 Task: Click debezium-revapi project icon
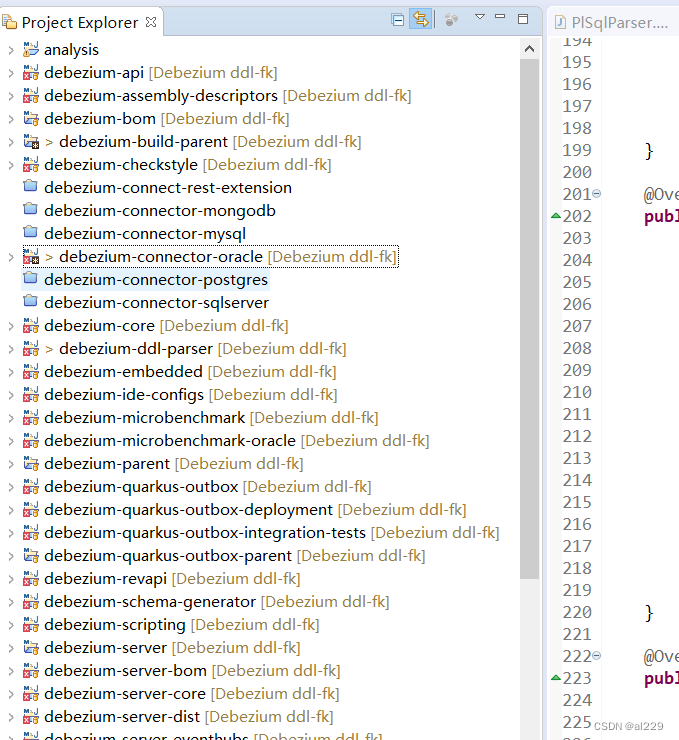31,578
